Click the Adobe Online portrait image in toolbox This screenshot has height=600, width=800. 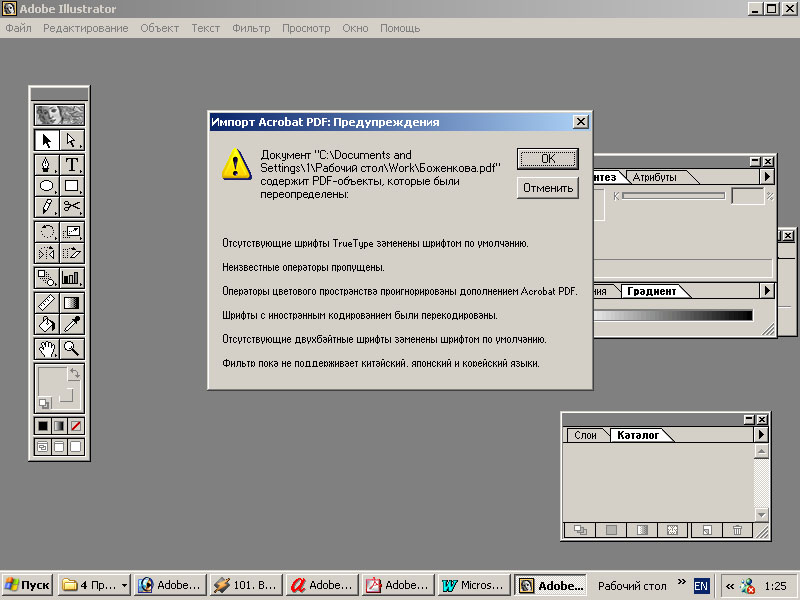tap(59, 115)
